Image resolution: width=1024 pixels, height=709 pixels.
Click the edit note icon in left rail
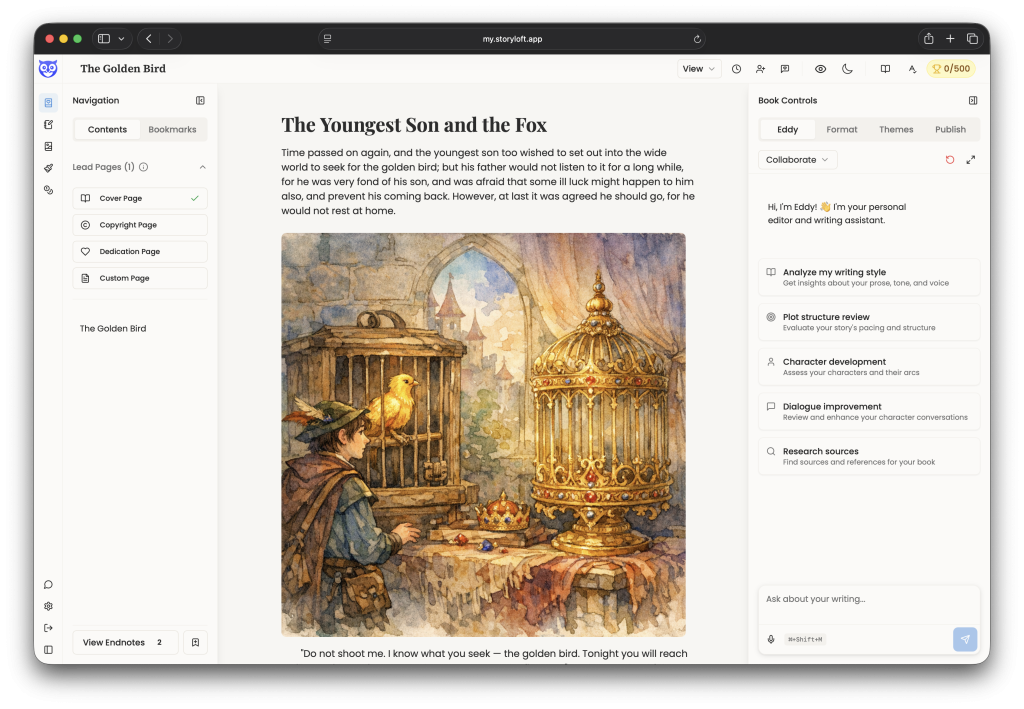pos(48,124)
